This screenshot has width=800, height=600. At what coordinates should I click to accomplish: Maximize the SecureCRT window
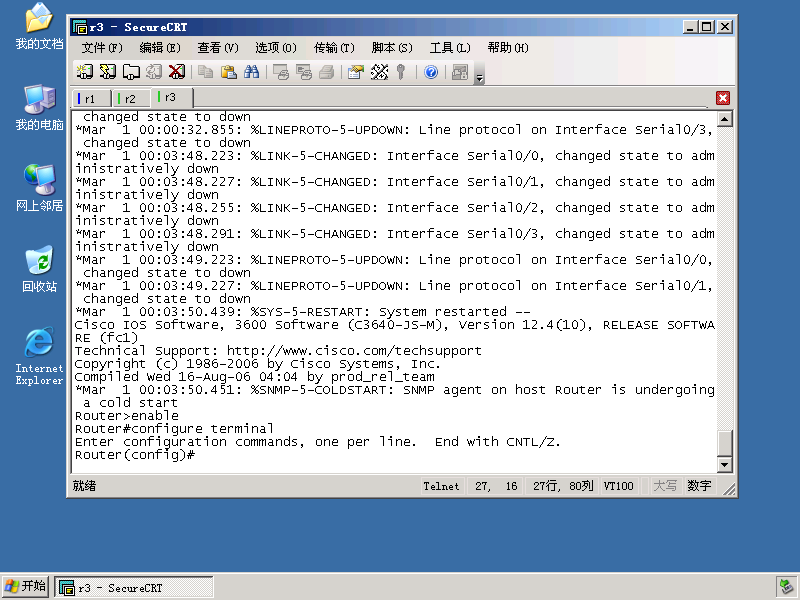point(707,27)
